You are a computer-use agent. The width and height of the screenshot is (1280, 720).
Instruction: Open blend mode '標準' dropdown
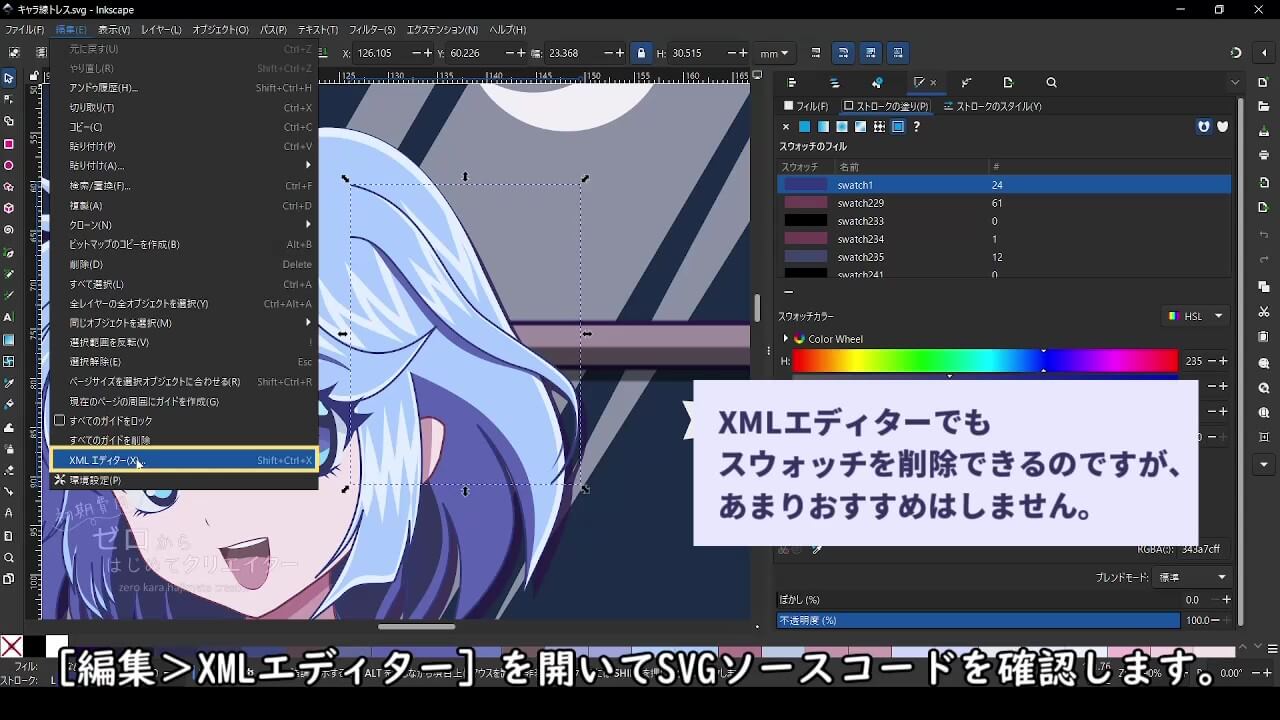(x=1192, y=577)
